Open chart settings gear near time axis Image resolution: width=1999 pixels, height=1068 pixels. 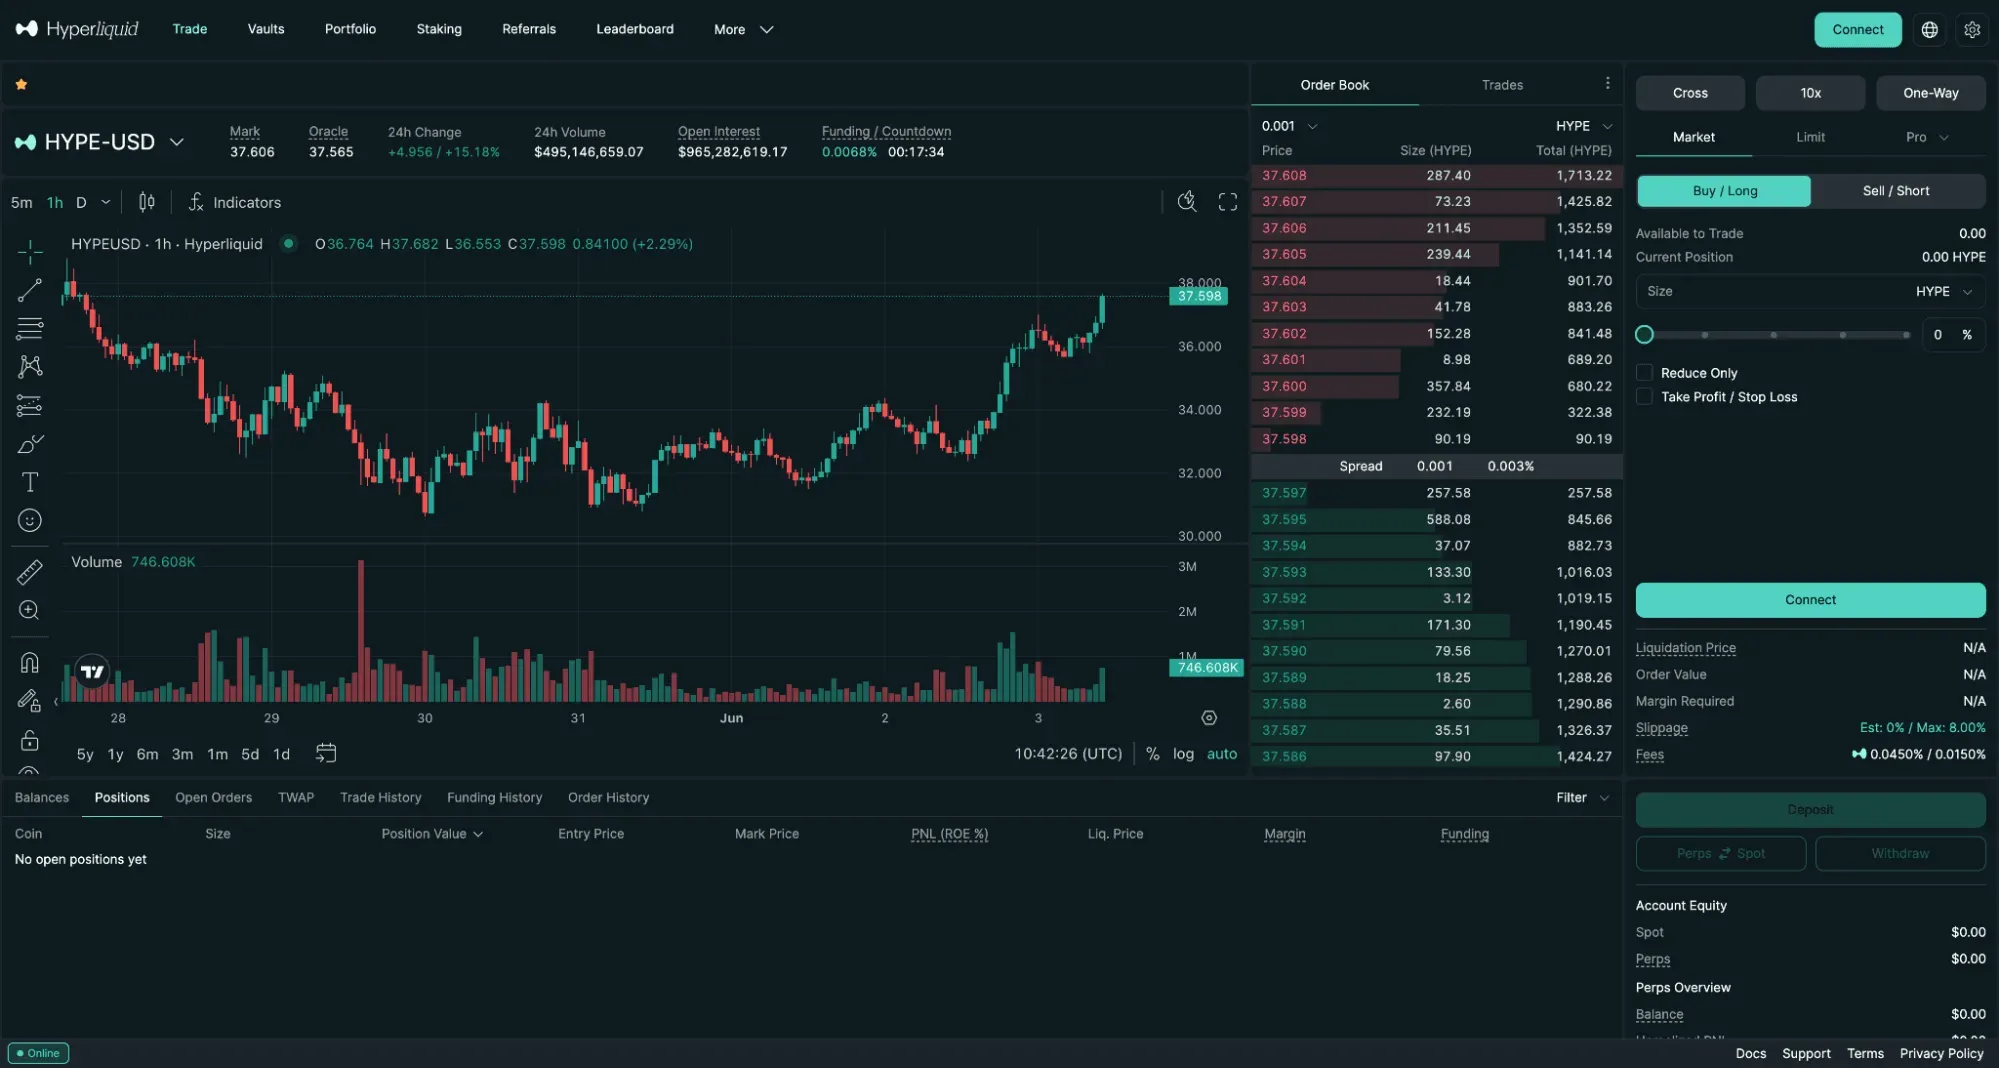click(1209, 718)
